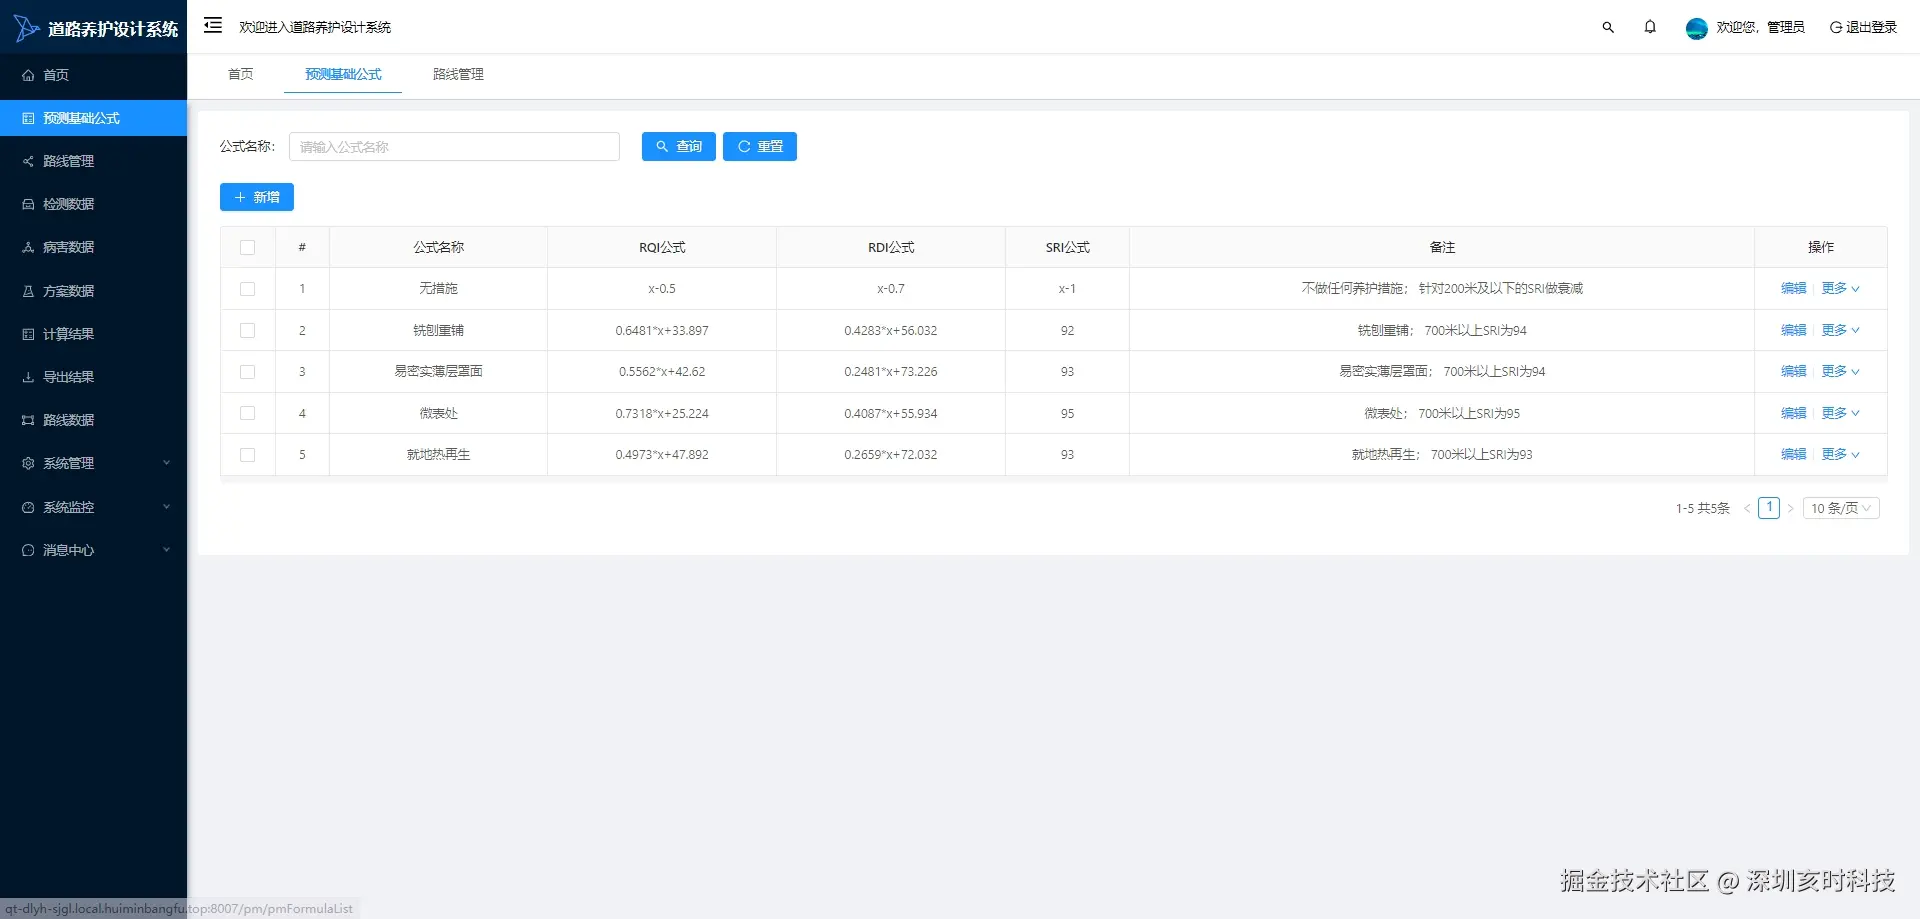Edit the 易密实薄层罩面 row
The height and width of the screenshot is (919, 1920).
coord(1794,371)
